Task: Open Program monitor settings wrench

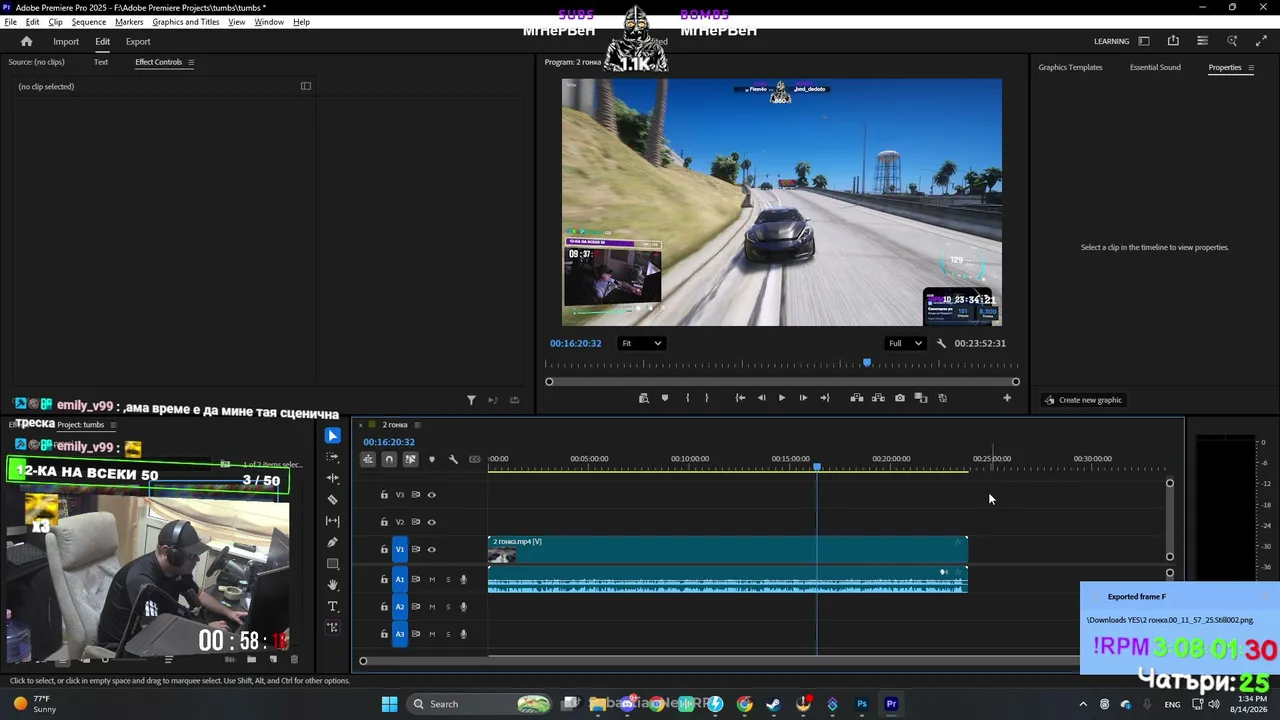Action: (941, 343)
